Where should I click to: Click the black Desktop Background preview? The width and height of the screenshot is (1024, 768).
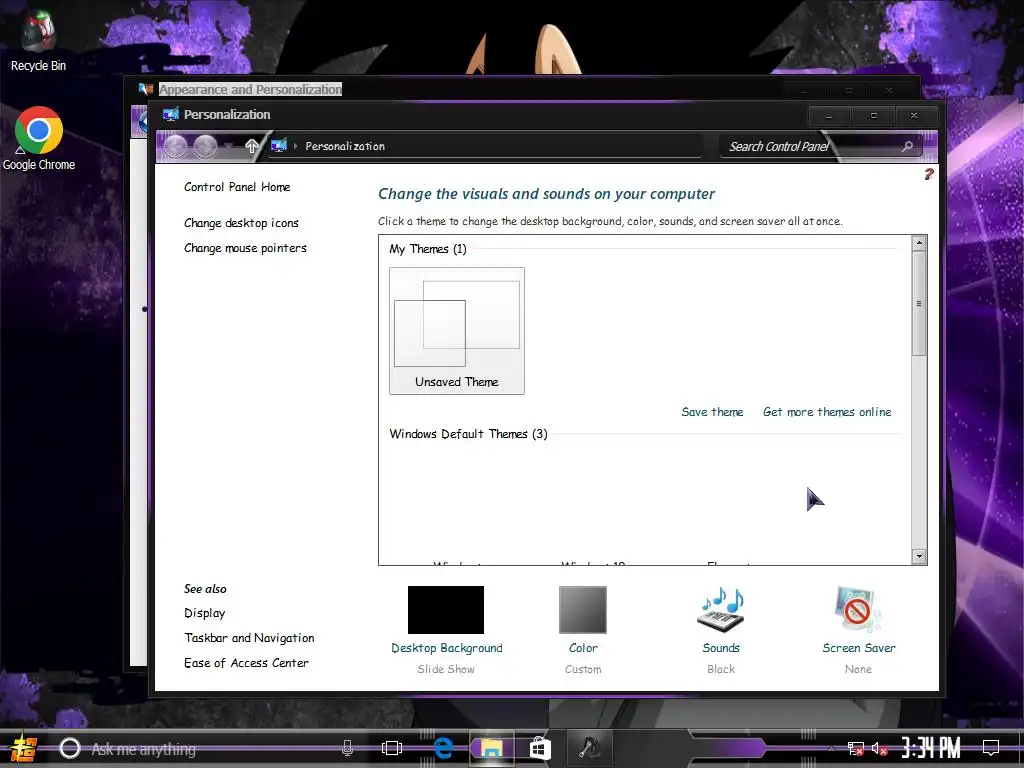click(446, 610)
